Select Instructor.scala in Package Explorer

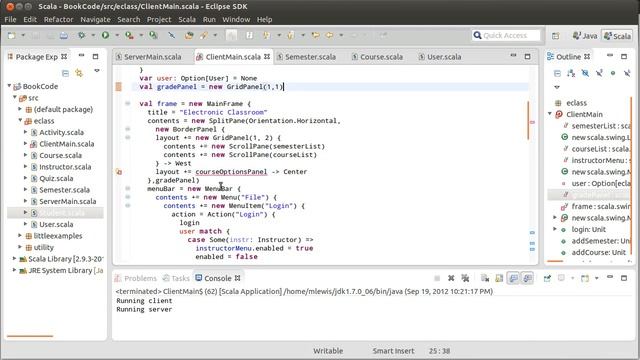click(x=65, y=167)
